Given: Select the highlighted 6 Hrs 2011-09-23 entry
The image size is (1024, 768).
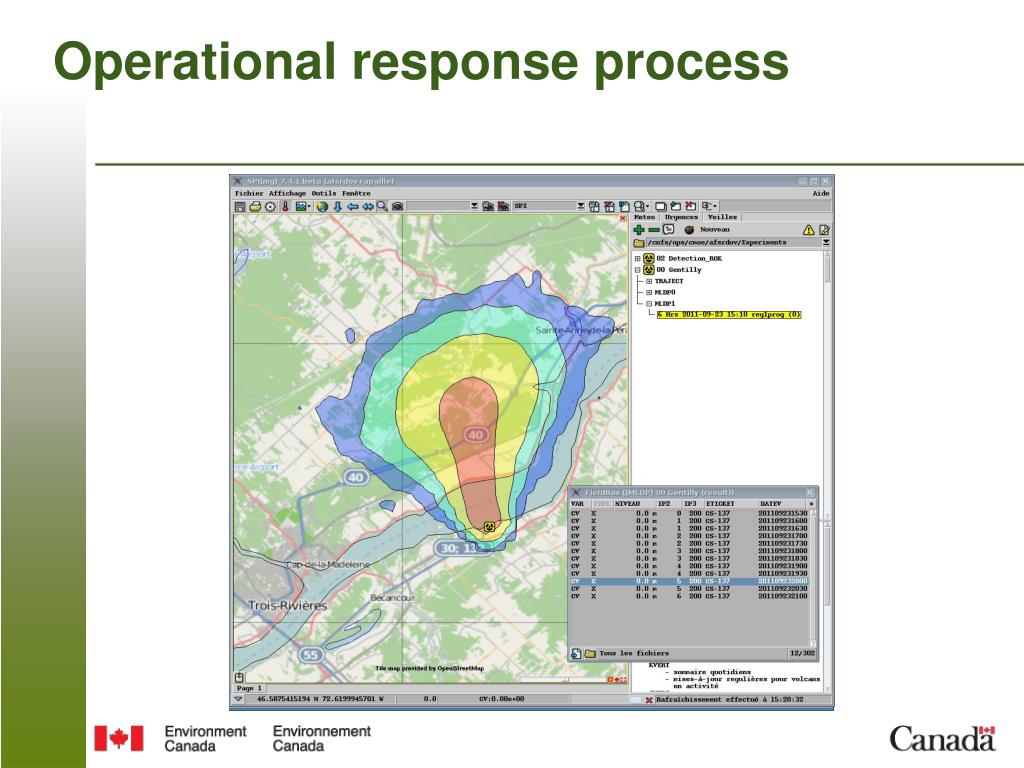Looking at the screenshot, I should click(x=729, y=315).
